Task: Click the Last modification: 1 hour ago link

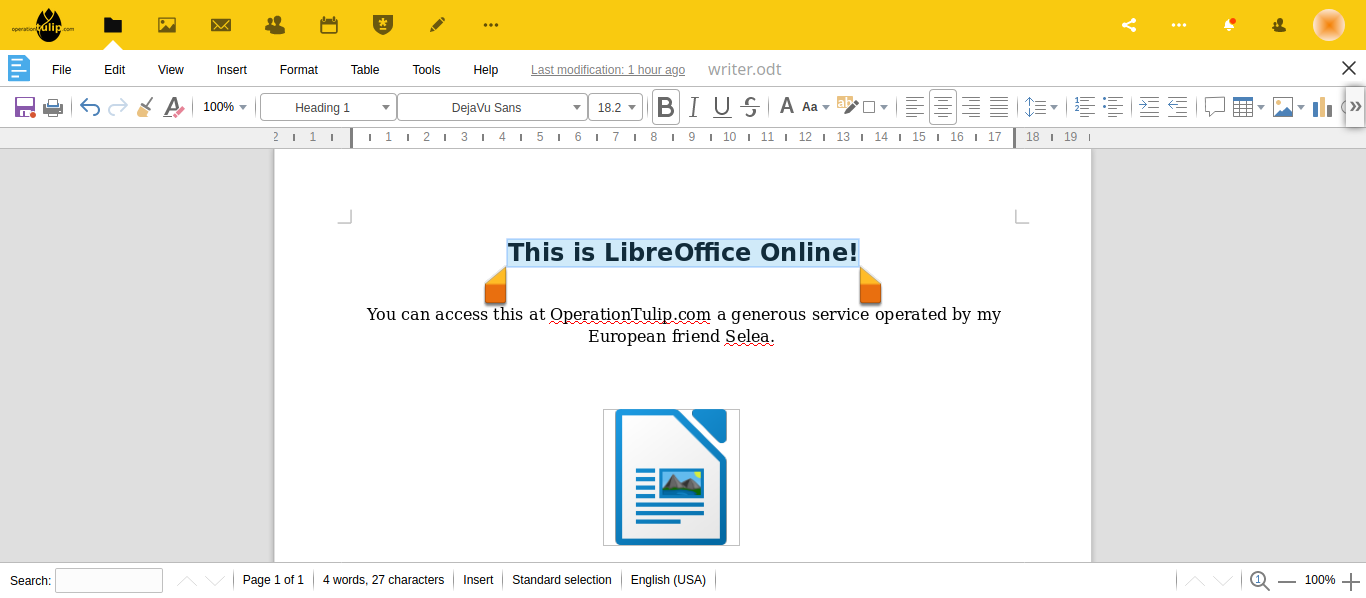Action: (608, 70)
